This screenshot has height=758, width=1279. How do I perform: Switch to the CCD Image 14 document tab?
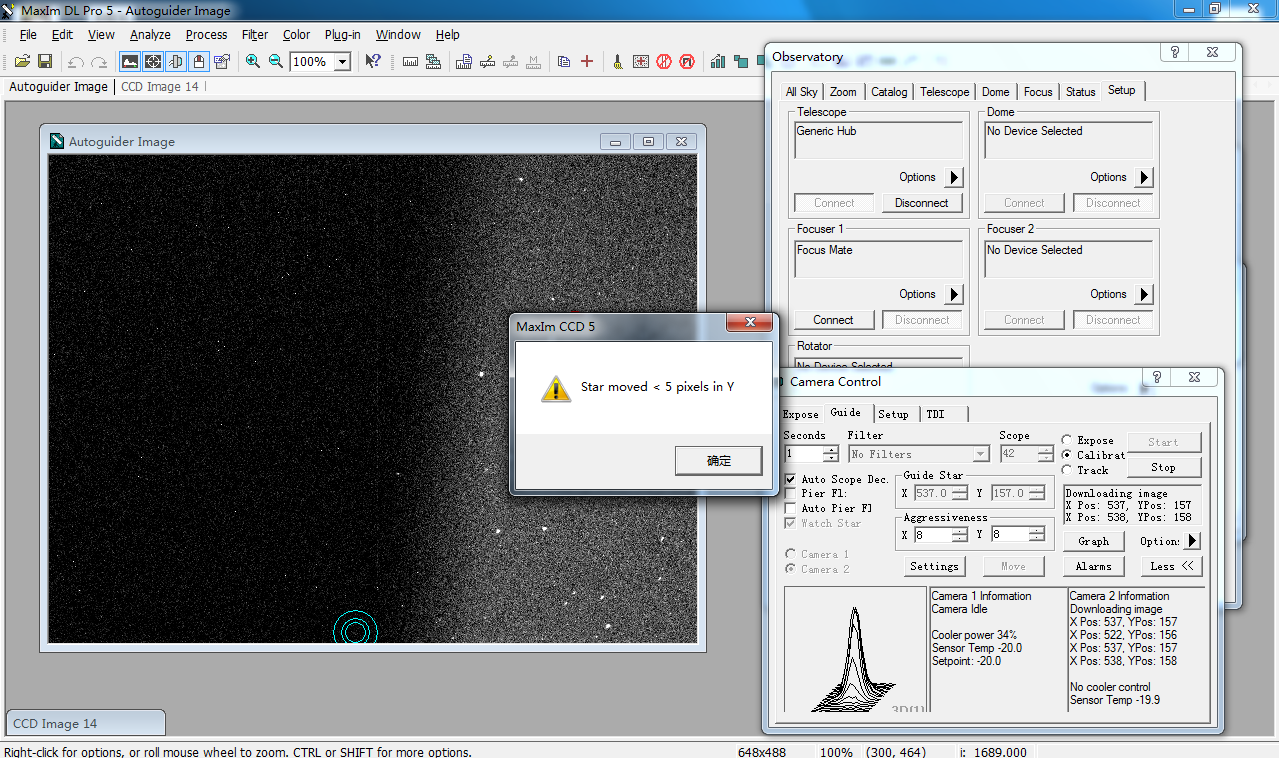pos(160,87)
